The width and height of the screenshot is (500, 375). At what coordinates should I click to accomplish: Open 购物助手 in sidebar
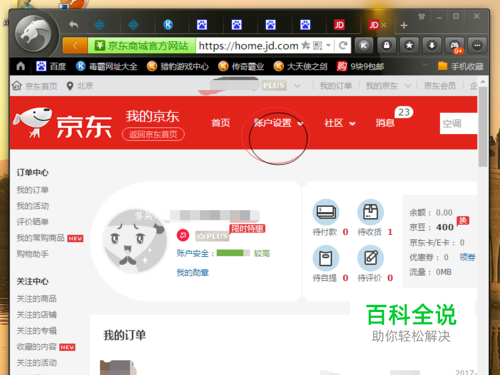click(x=33, y=254)
